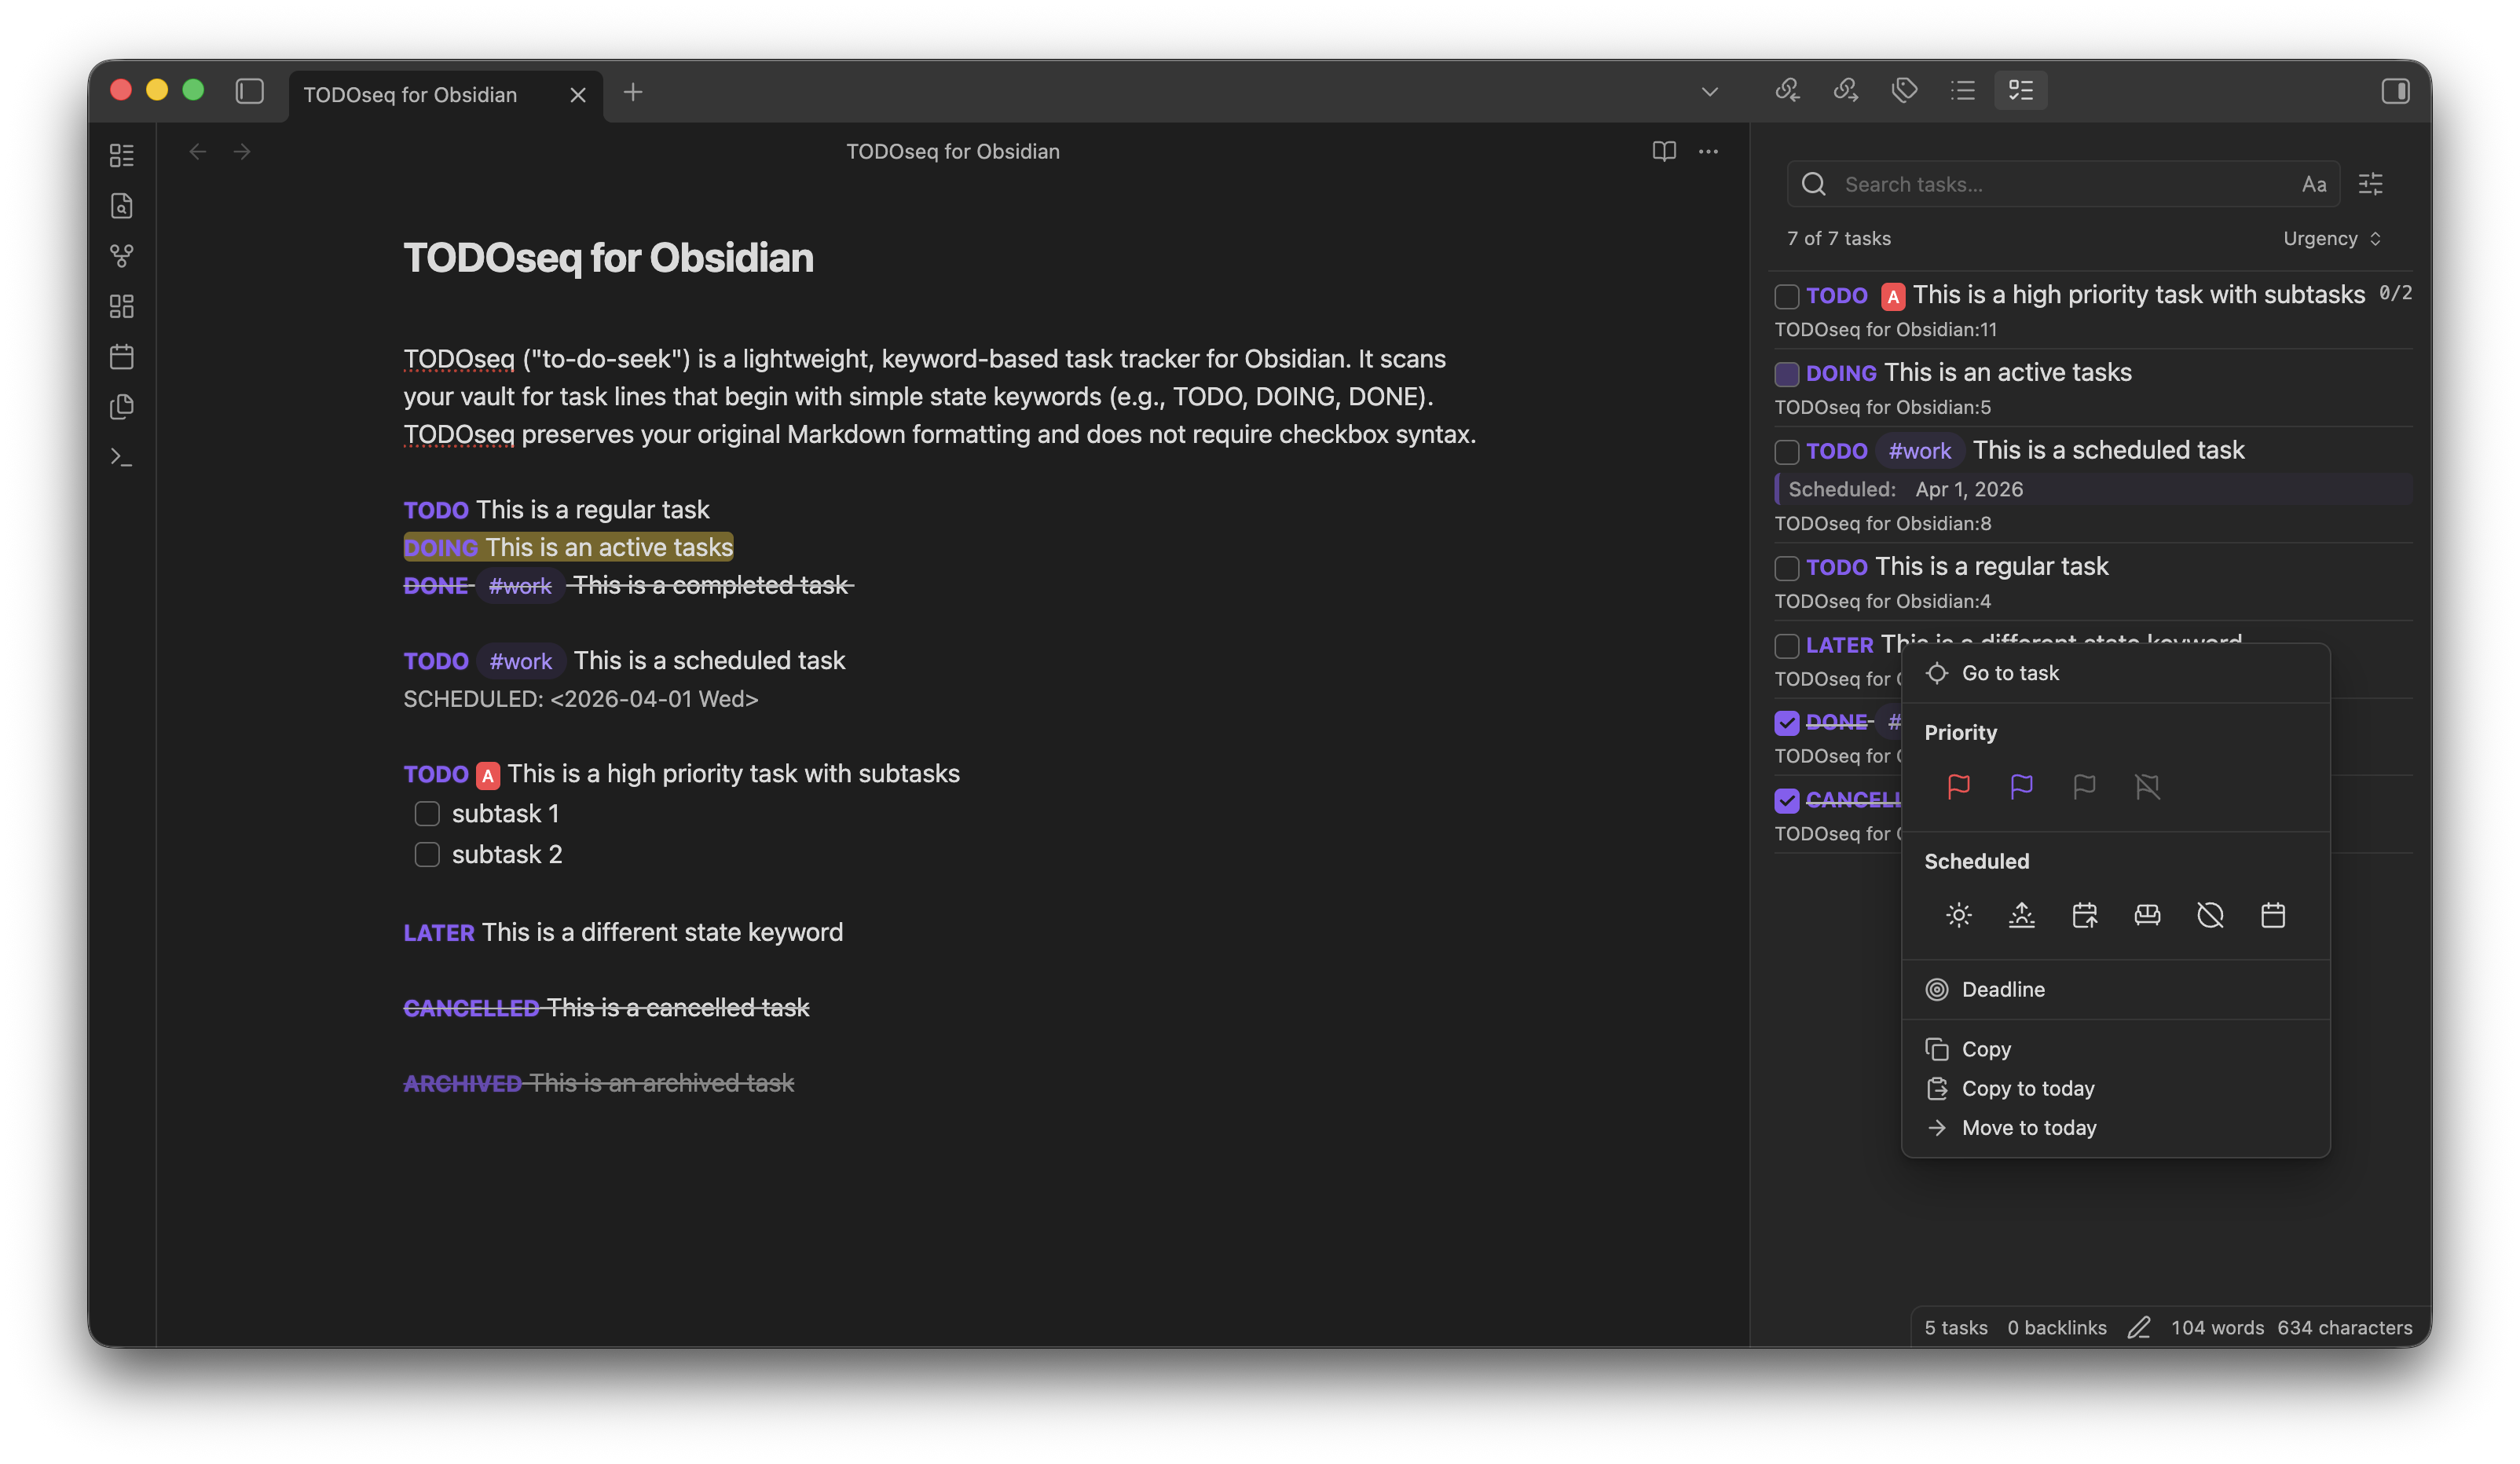The height and width of the screenshot is (1464, 2520).
Task: Tick the regular task checkbox in task list
Action: pos(1786,568)
